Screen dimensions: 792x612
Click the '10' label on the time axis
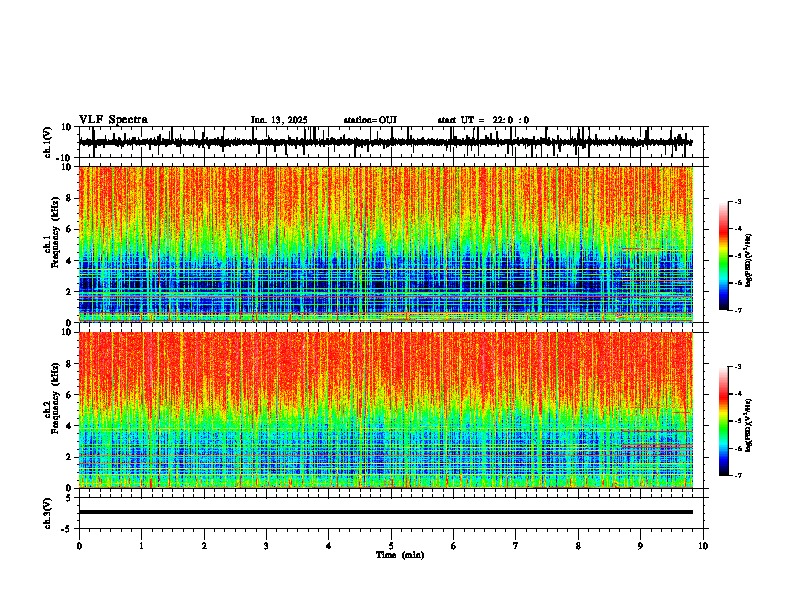[x=703, y=546]
